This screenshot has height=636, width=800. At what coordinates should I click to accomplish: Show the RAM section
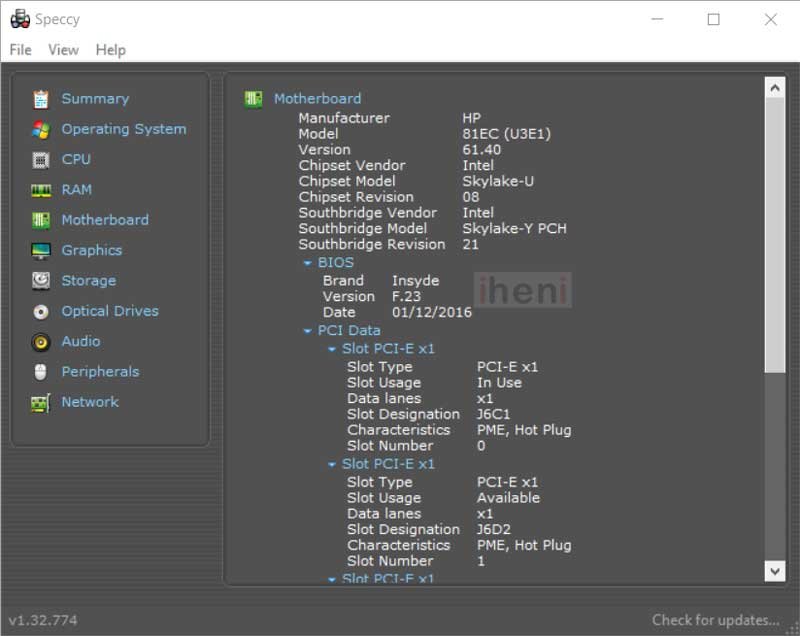pos(77,190)
